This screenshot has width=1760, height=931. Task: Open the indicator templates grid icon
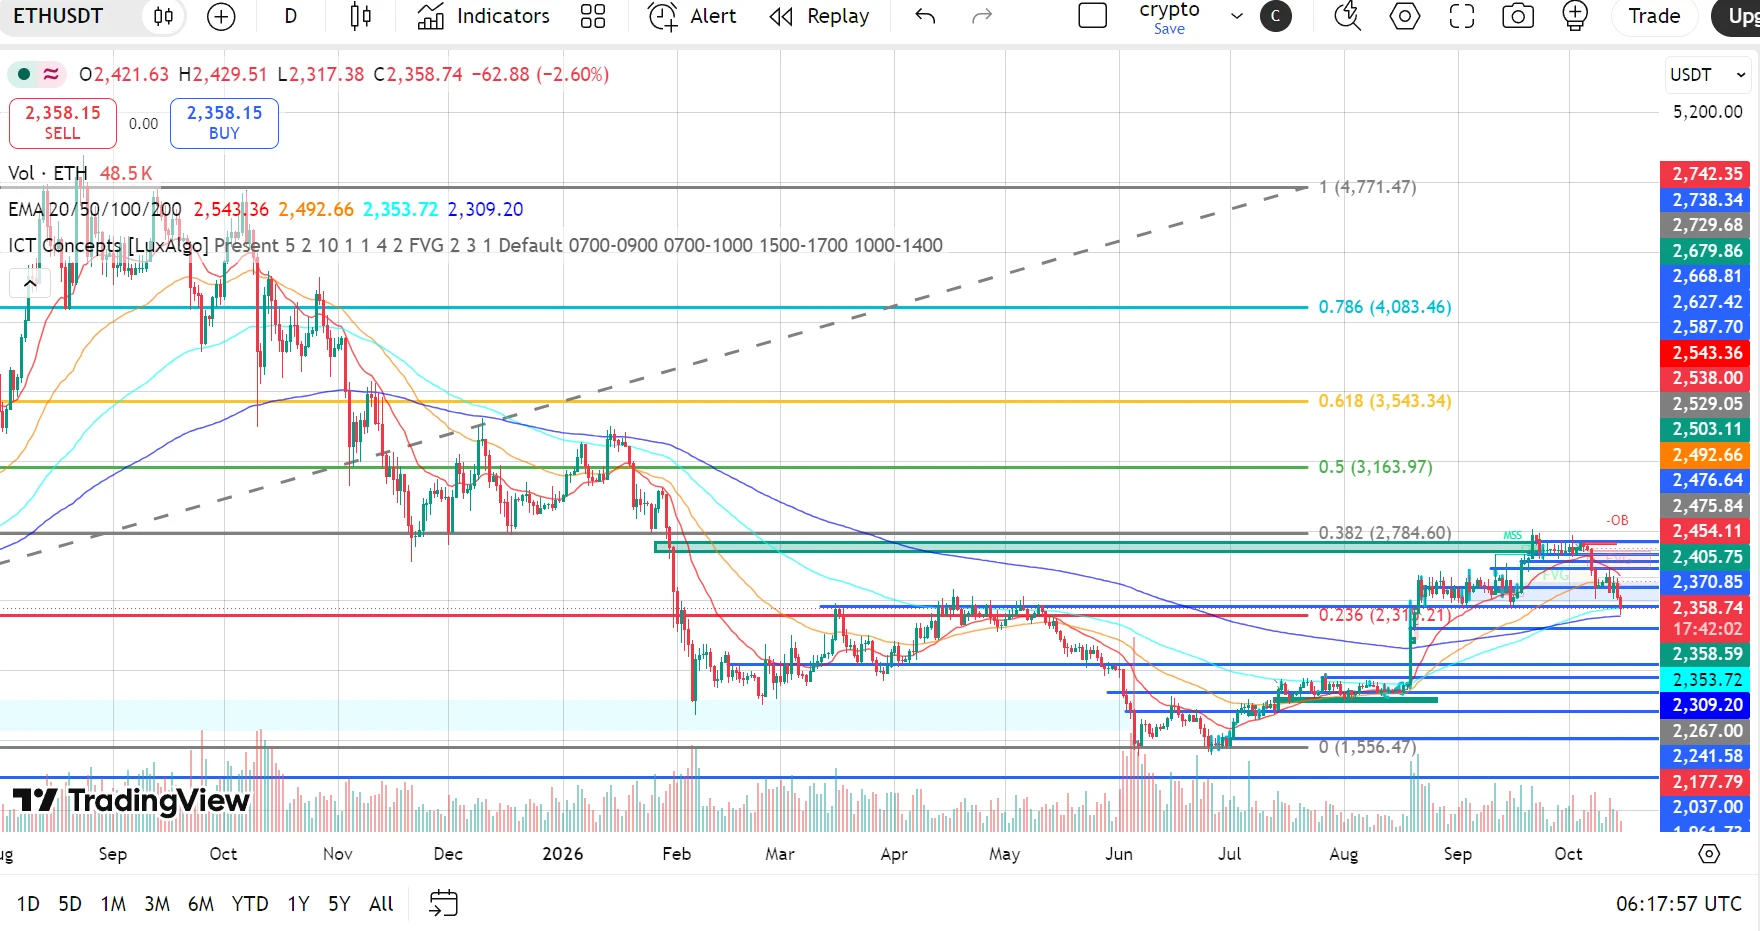click(x=593, y=16)
